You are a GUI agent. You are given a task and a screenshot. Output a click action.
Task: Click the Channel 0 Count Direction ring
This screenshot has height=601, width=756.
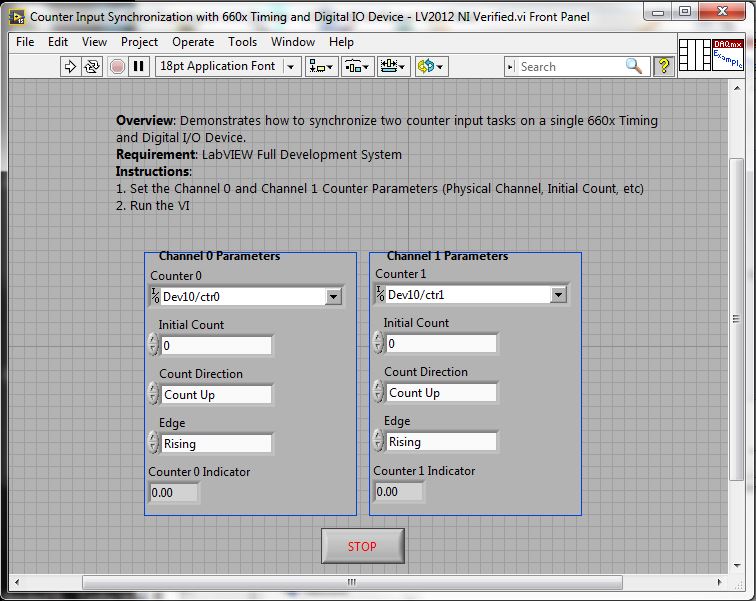[x=216, y=395]
